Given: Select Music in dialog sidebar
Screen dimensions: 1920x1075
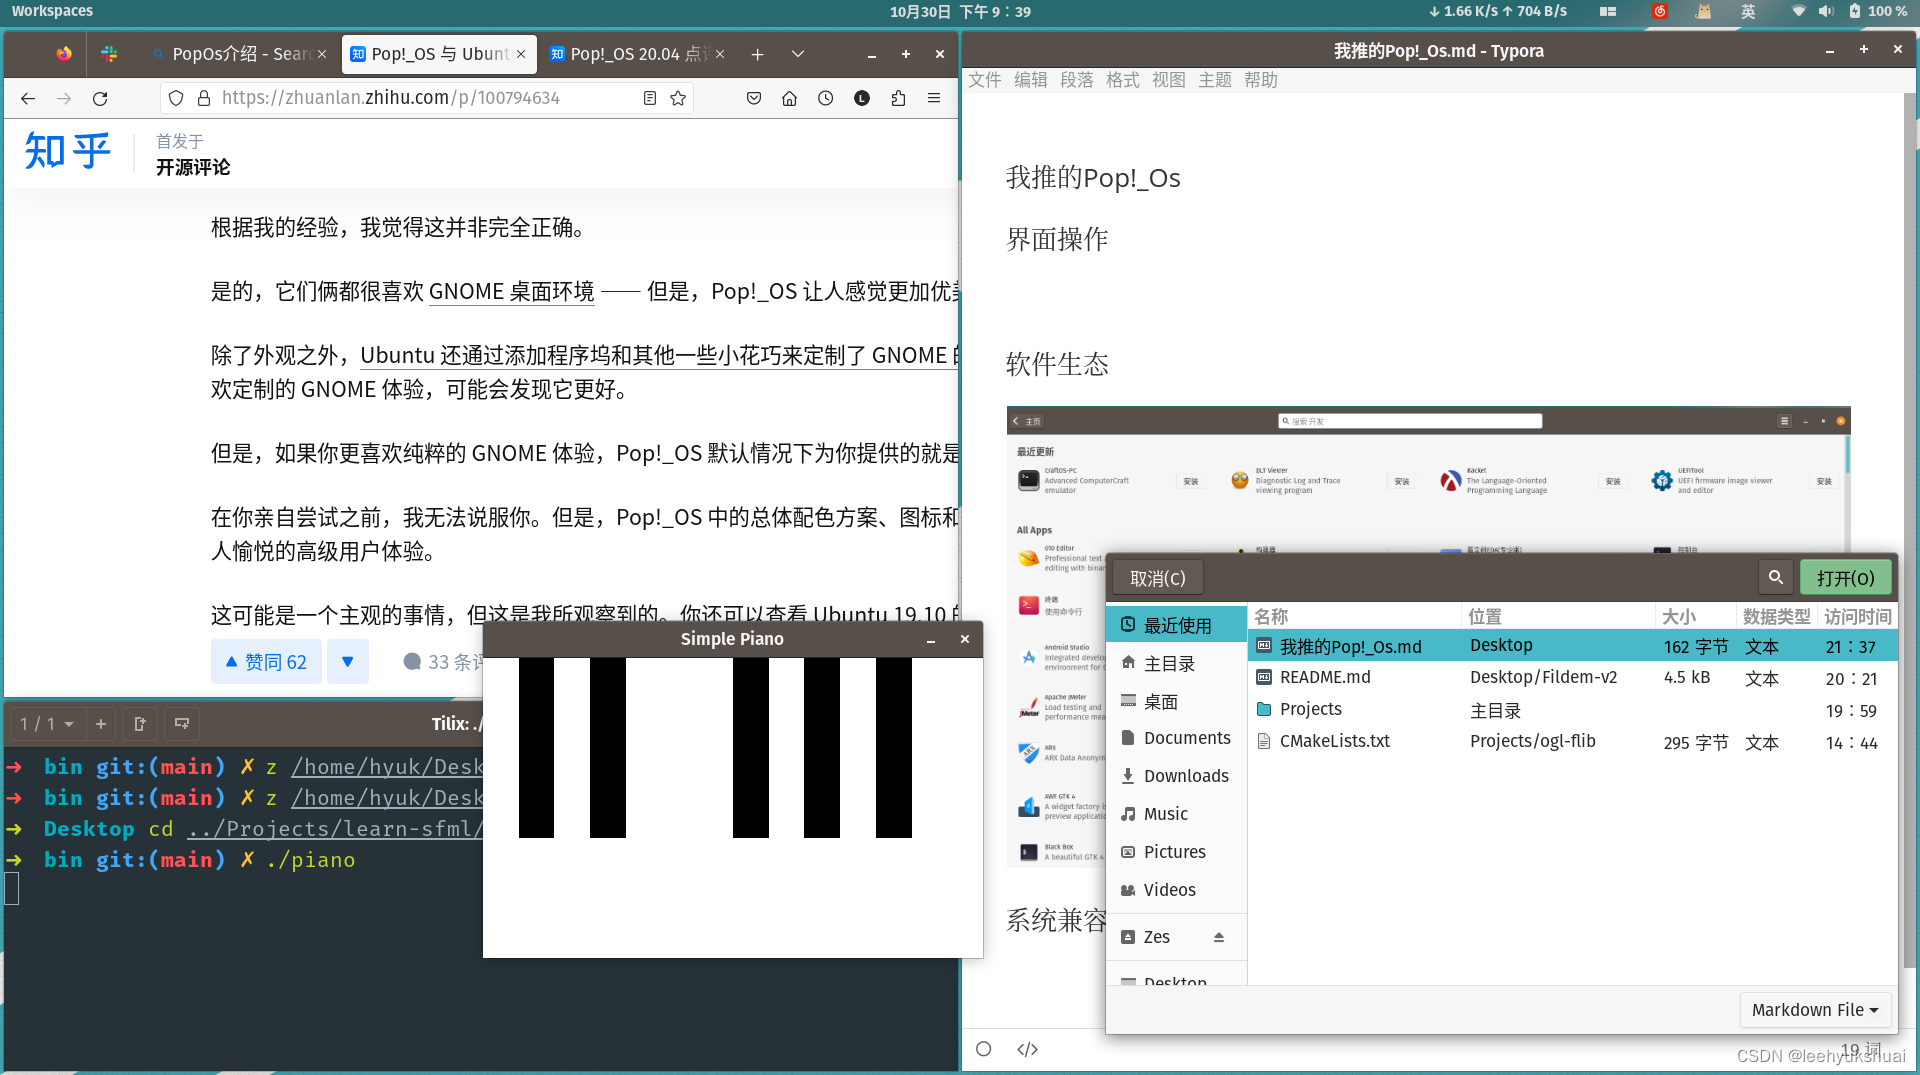Looking at the screenshot, I should 1176,814.
